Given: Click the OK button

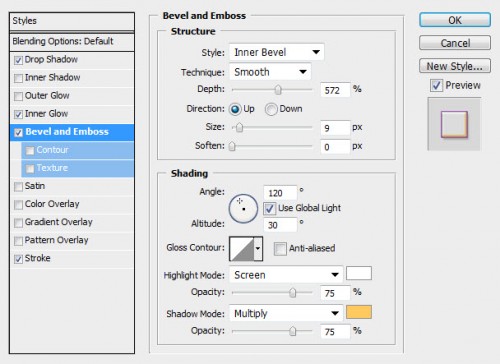Looking at the screenshot, I should pos(455,20).
